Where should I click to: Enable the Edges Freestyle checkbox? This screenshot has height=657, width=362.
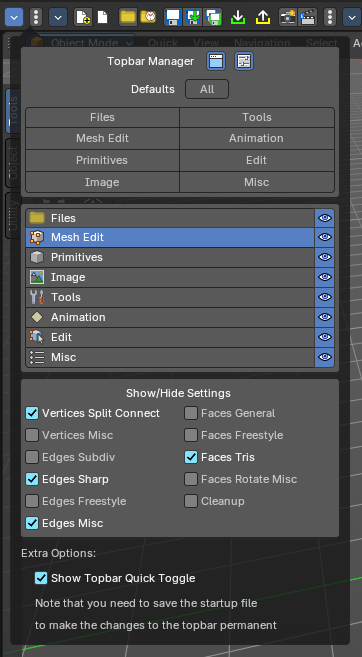(32, 501)
